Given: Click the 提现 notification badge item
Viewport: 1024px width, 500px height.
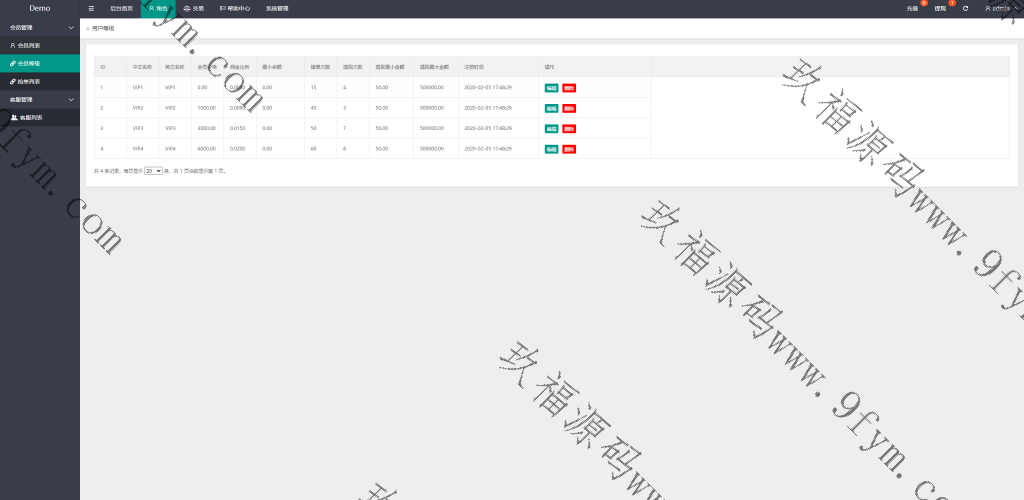Looking at the screenshot, I should (x=941, y=8).
